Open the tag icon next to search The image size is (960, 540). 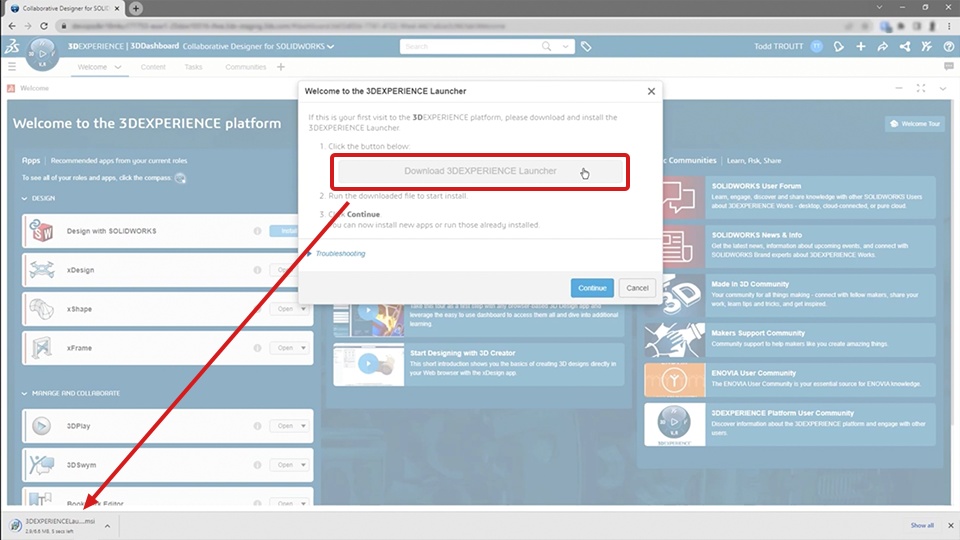586,47
